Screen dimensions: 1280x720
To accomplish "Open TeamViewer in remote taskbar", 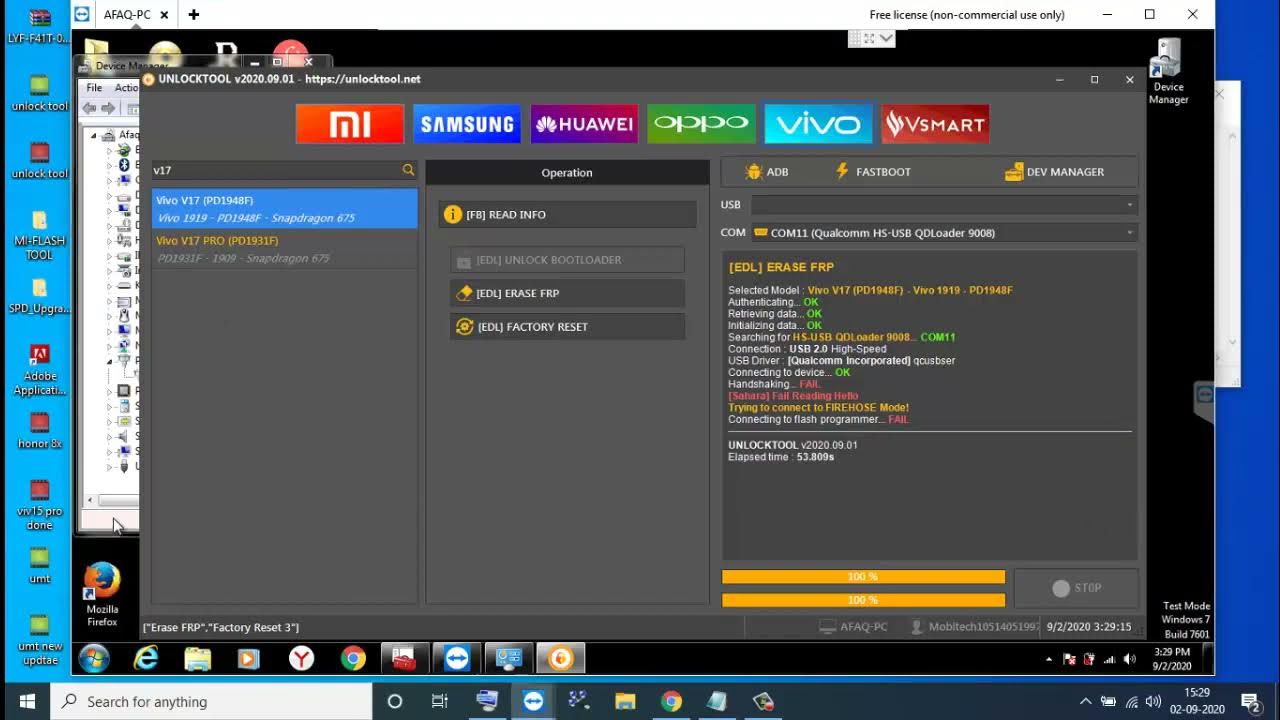I will tap(456, 658).
